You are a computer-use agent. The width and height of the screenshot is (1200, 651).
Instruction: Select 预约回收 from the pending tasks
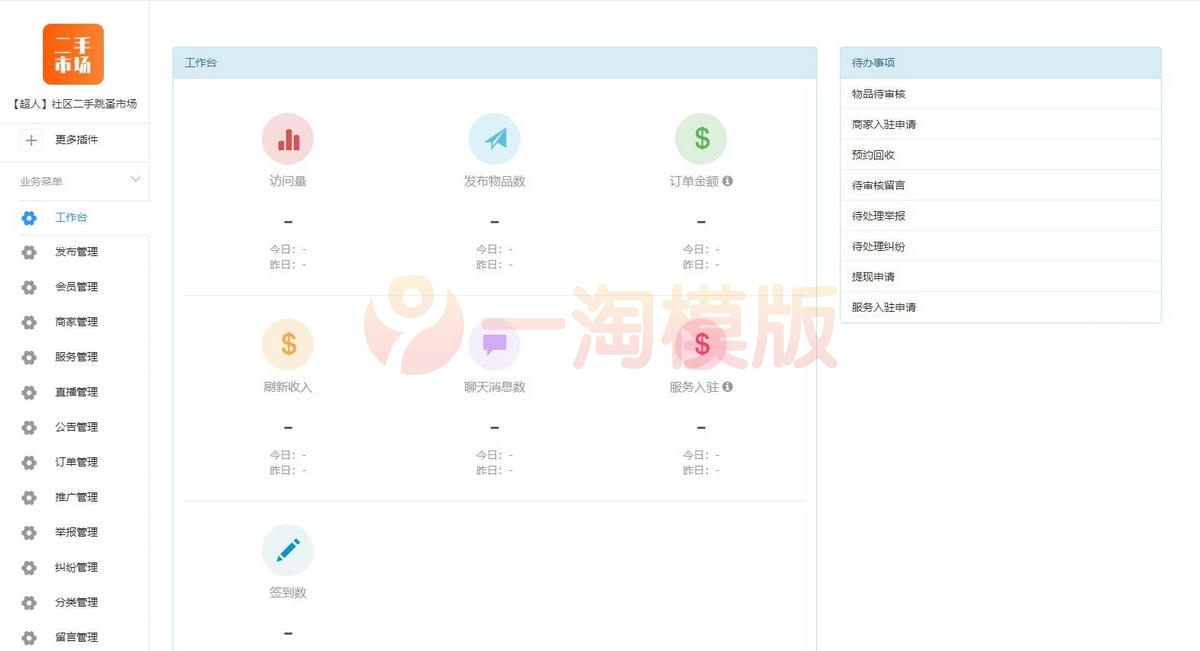click(872, 154)
